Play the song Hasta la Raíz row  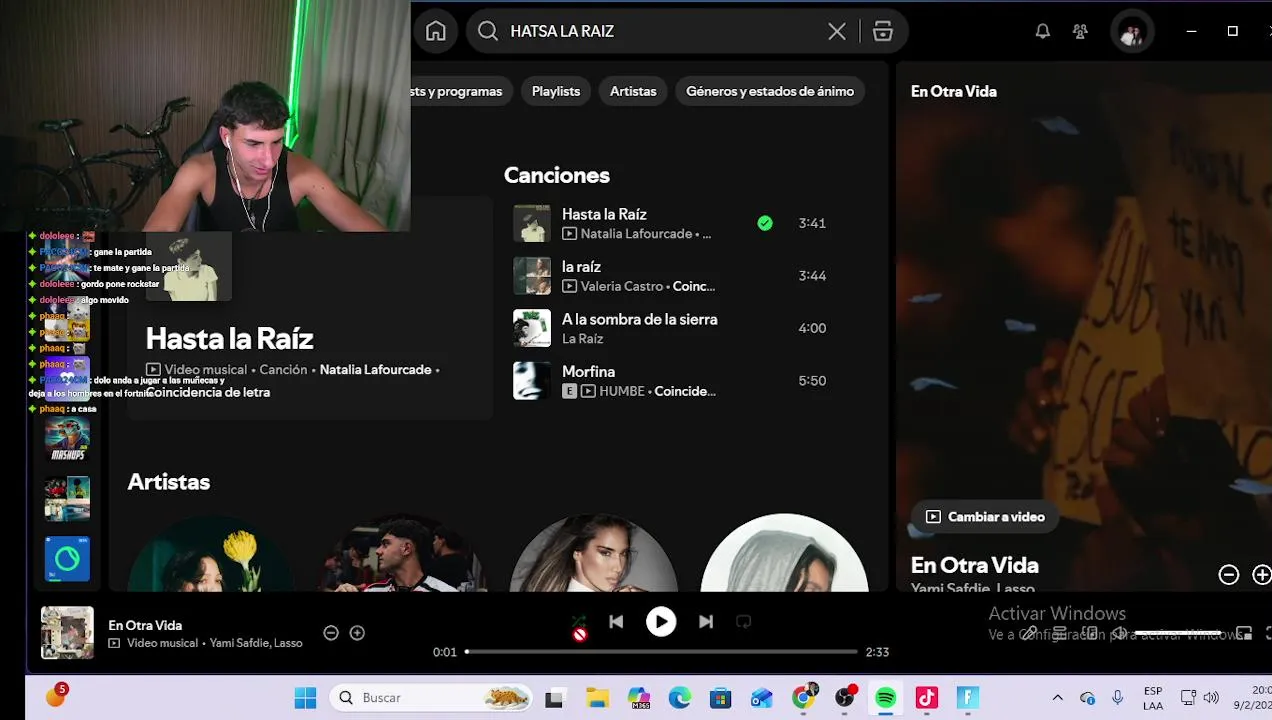pyautogui.click(x=670, y=223)
